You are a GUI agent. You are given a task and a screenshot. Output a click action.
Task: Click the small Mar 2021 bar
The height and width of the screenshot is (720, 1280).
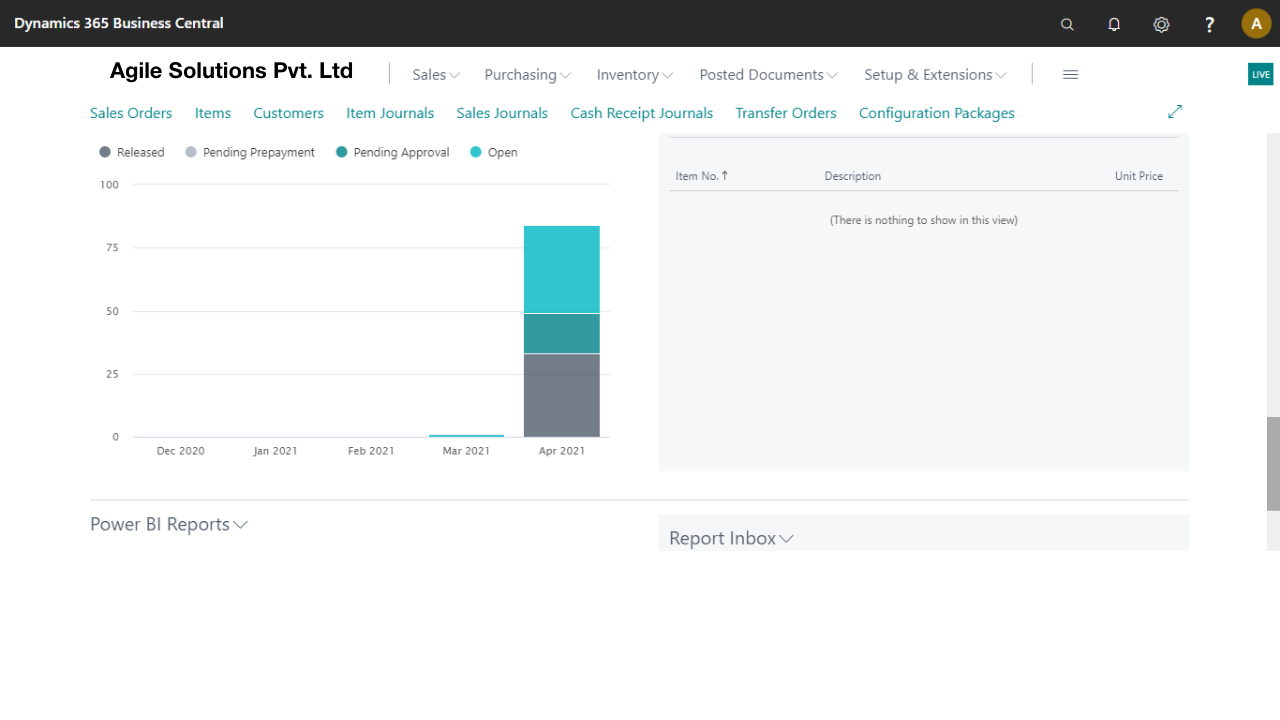[467, 436]
